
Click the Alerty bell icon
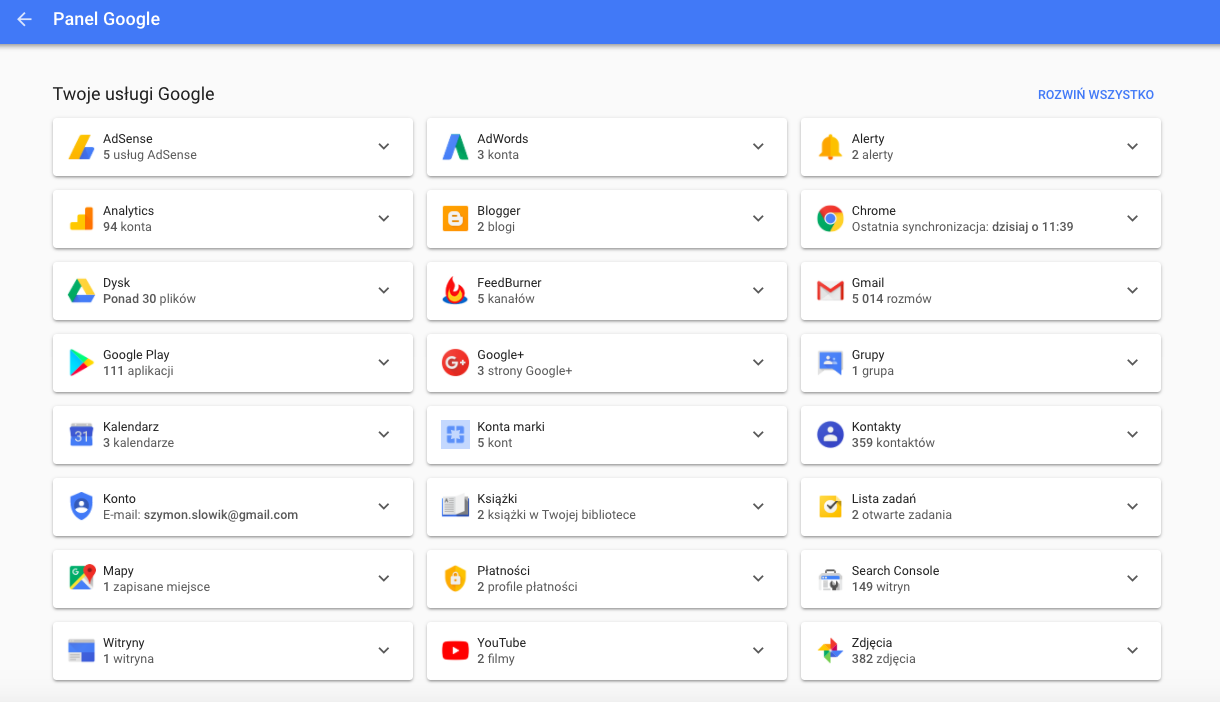click(830, 147)
